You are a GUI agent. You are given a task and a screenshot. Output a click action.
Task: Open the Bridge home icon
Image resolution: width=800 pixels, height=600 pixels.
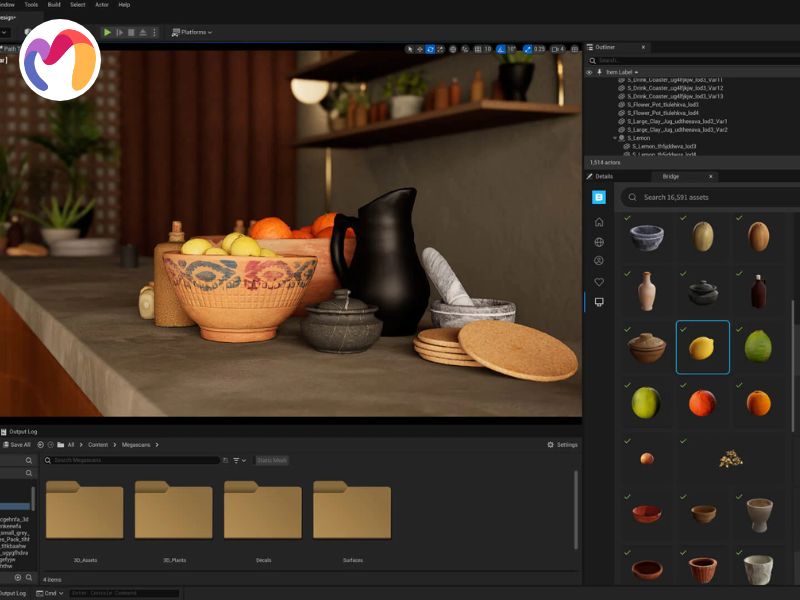599,222
